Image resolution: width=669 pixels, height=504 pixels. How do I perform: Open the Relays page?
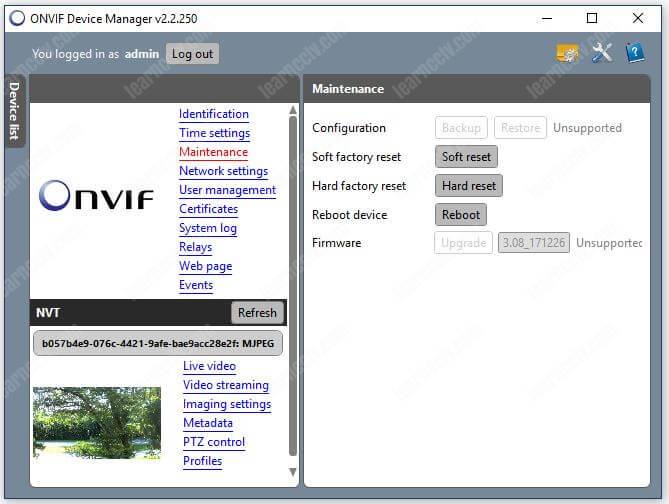(x=195, y=247)
